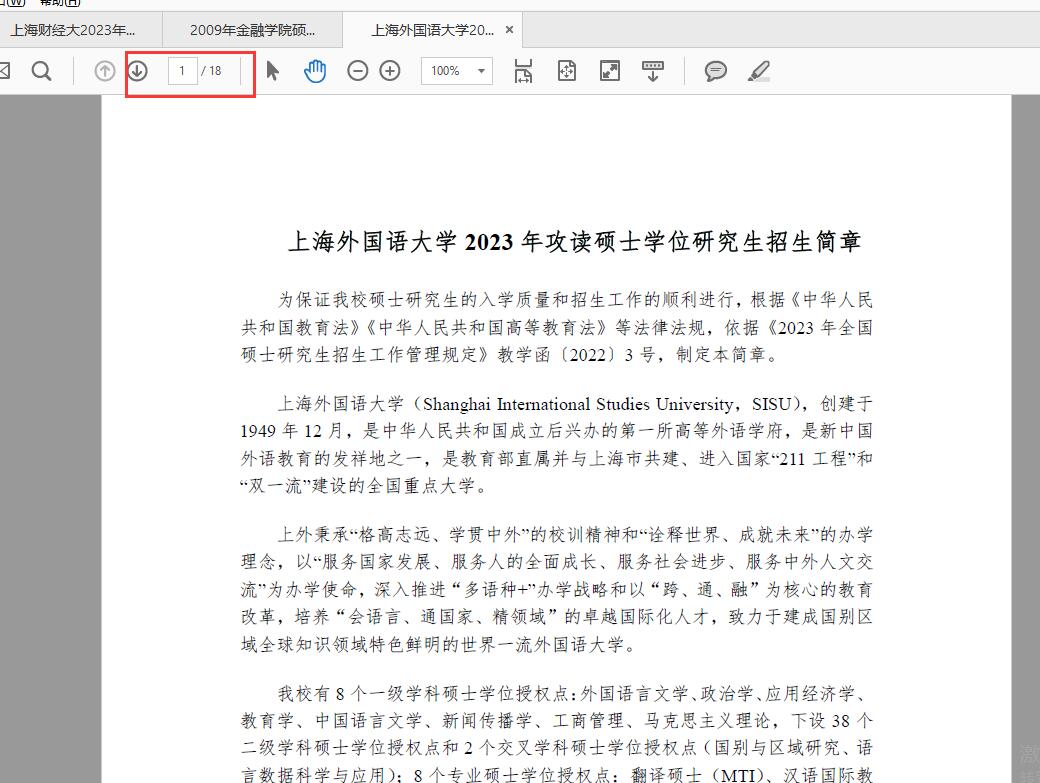Click the '/ 18' total page count

click(x=212, y=70)
